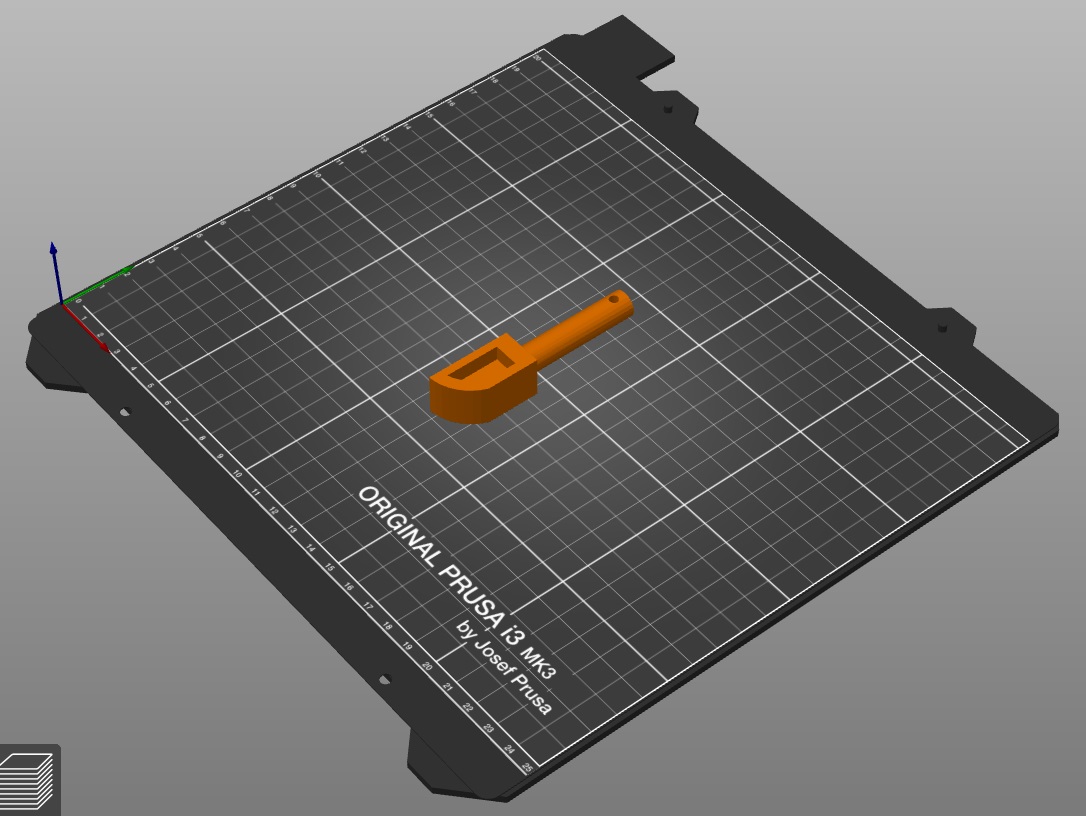Click the small hole at handle tip
Image resolution: width=1086 pixels, height=816 pixels.
(613, 300)
